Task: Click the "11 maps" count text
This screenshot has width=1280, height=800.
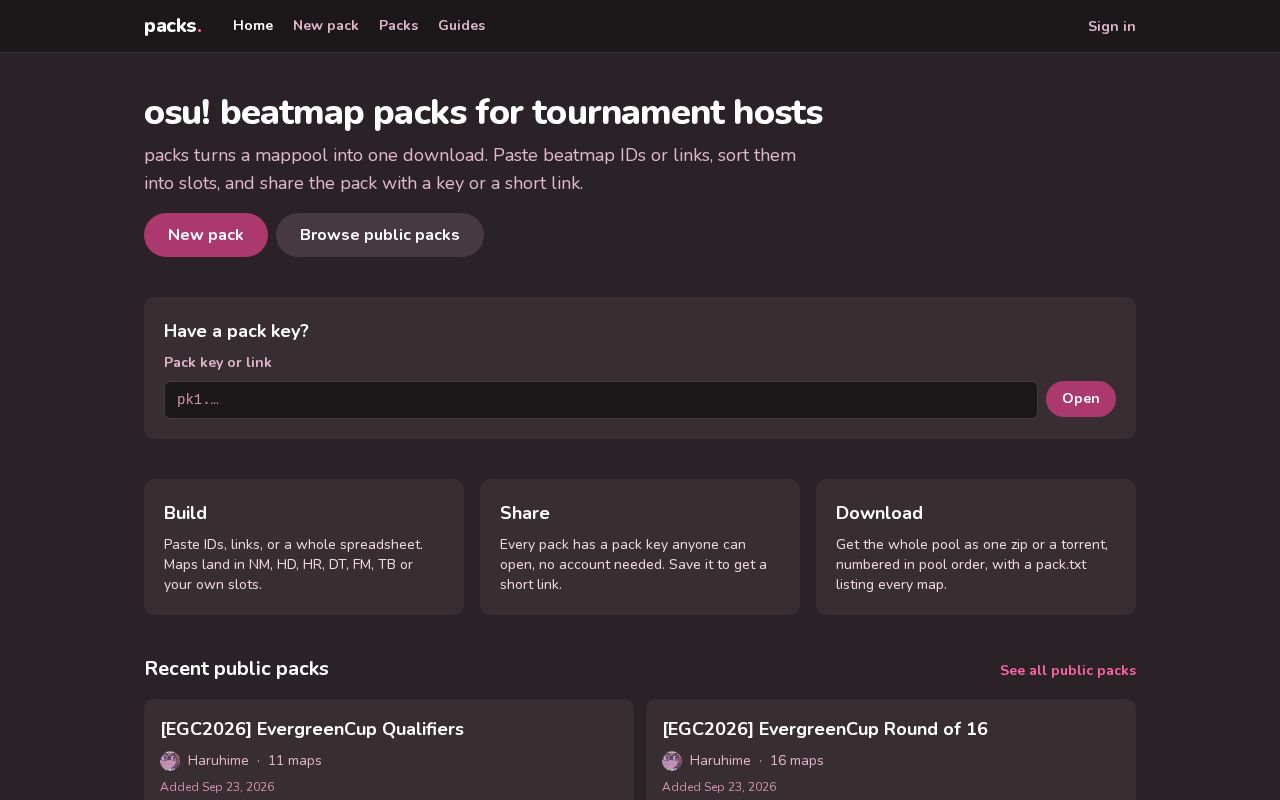Action: [295, 761]
